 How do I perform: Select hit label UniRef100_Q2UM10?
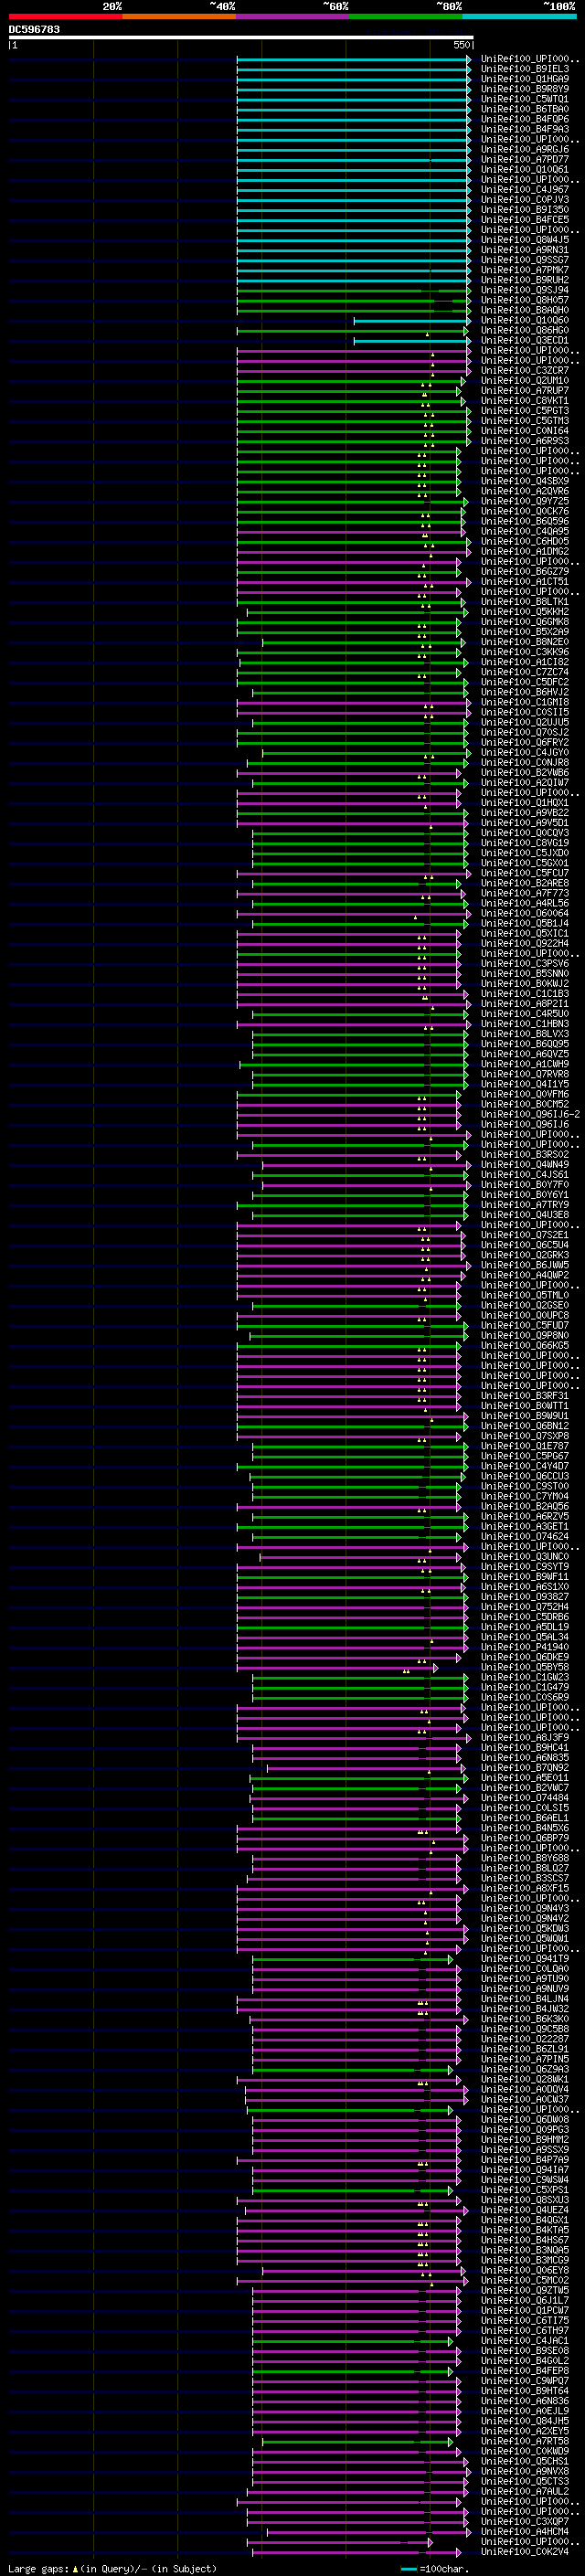[525, 380]
